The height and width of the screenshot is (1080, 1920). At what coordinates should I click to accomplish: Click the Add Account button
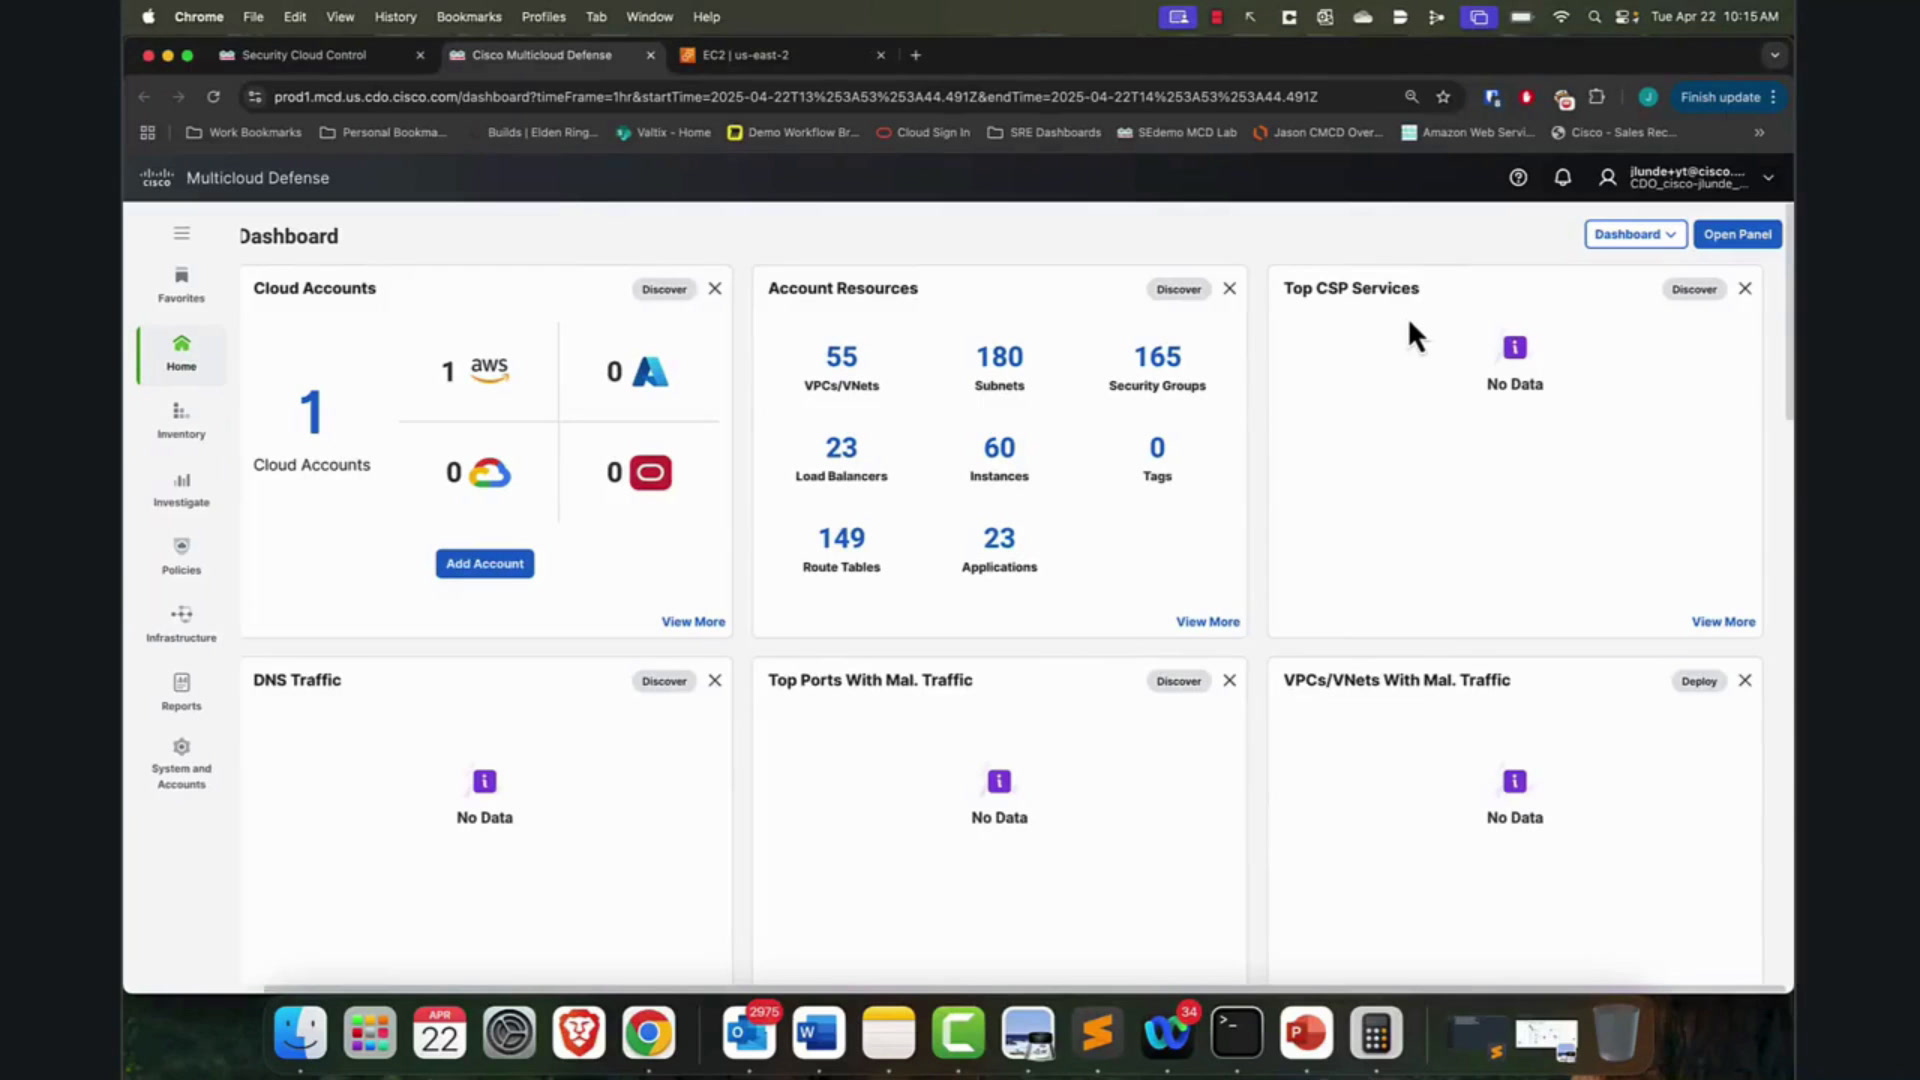tap(484, 564)
